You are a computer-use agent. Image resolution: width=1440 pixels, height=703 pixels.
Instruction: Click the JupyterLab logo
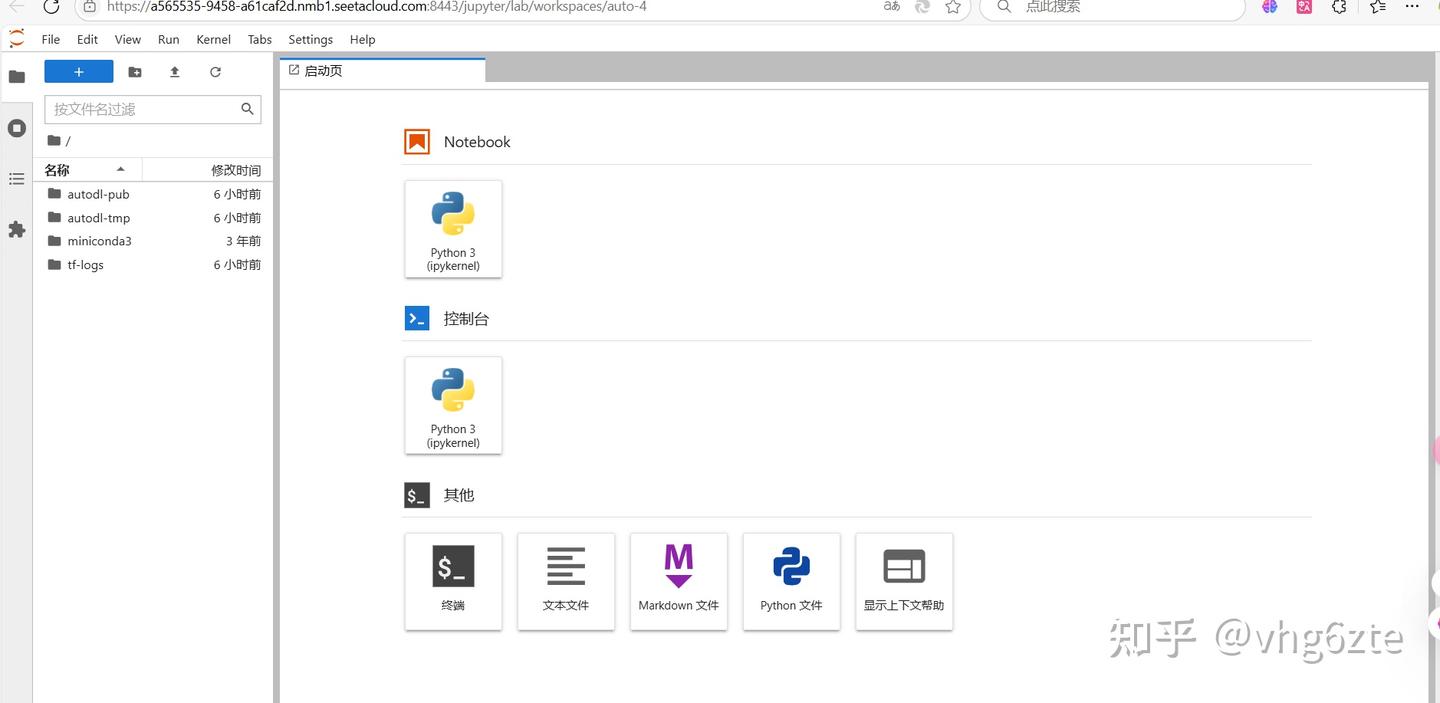tap(16, 39)
